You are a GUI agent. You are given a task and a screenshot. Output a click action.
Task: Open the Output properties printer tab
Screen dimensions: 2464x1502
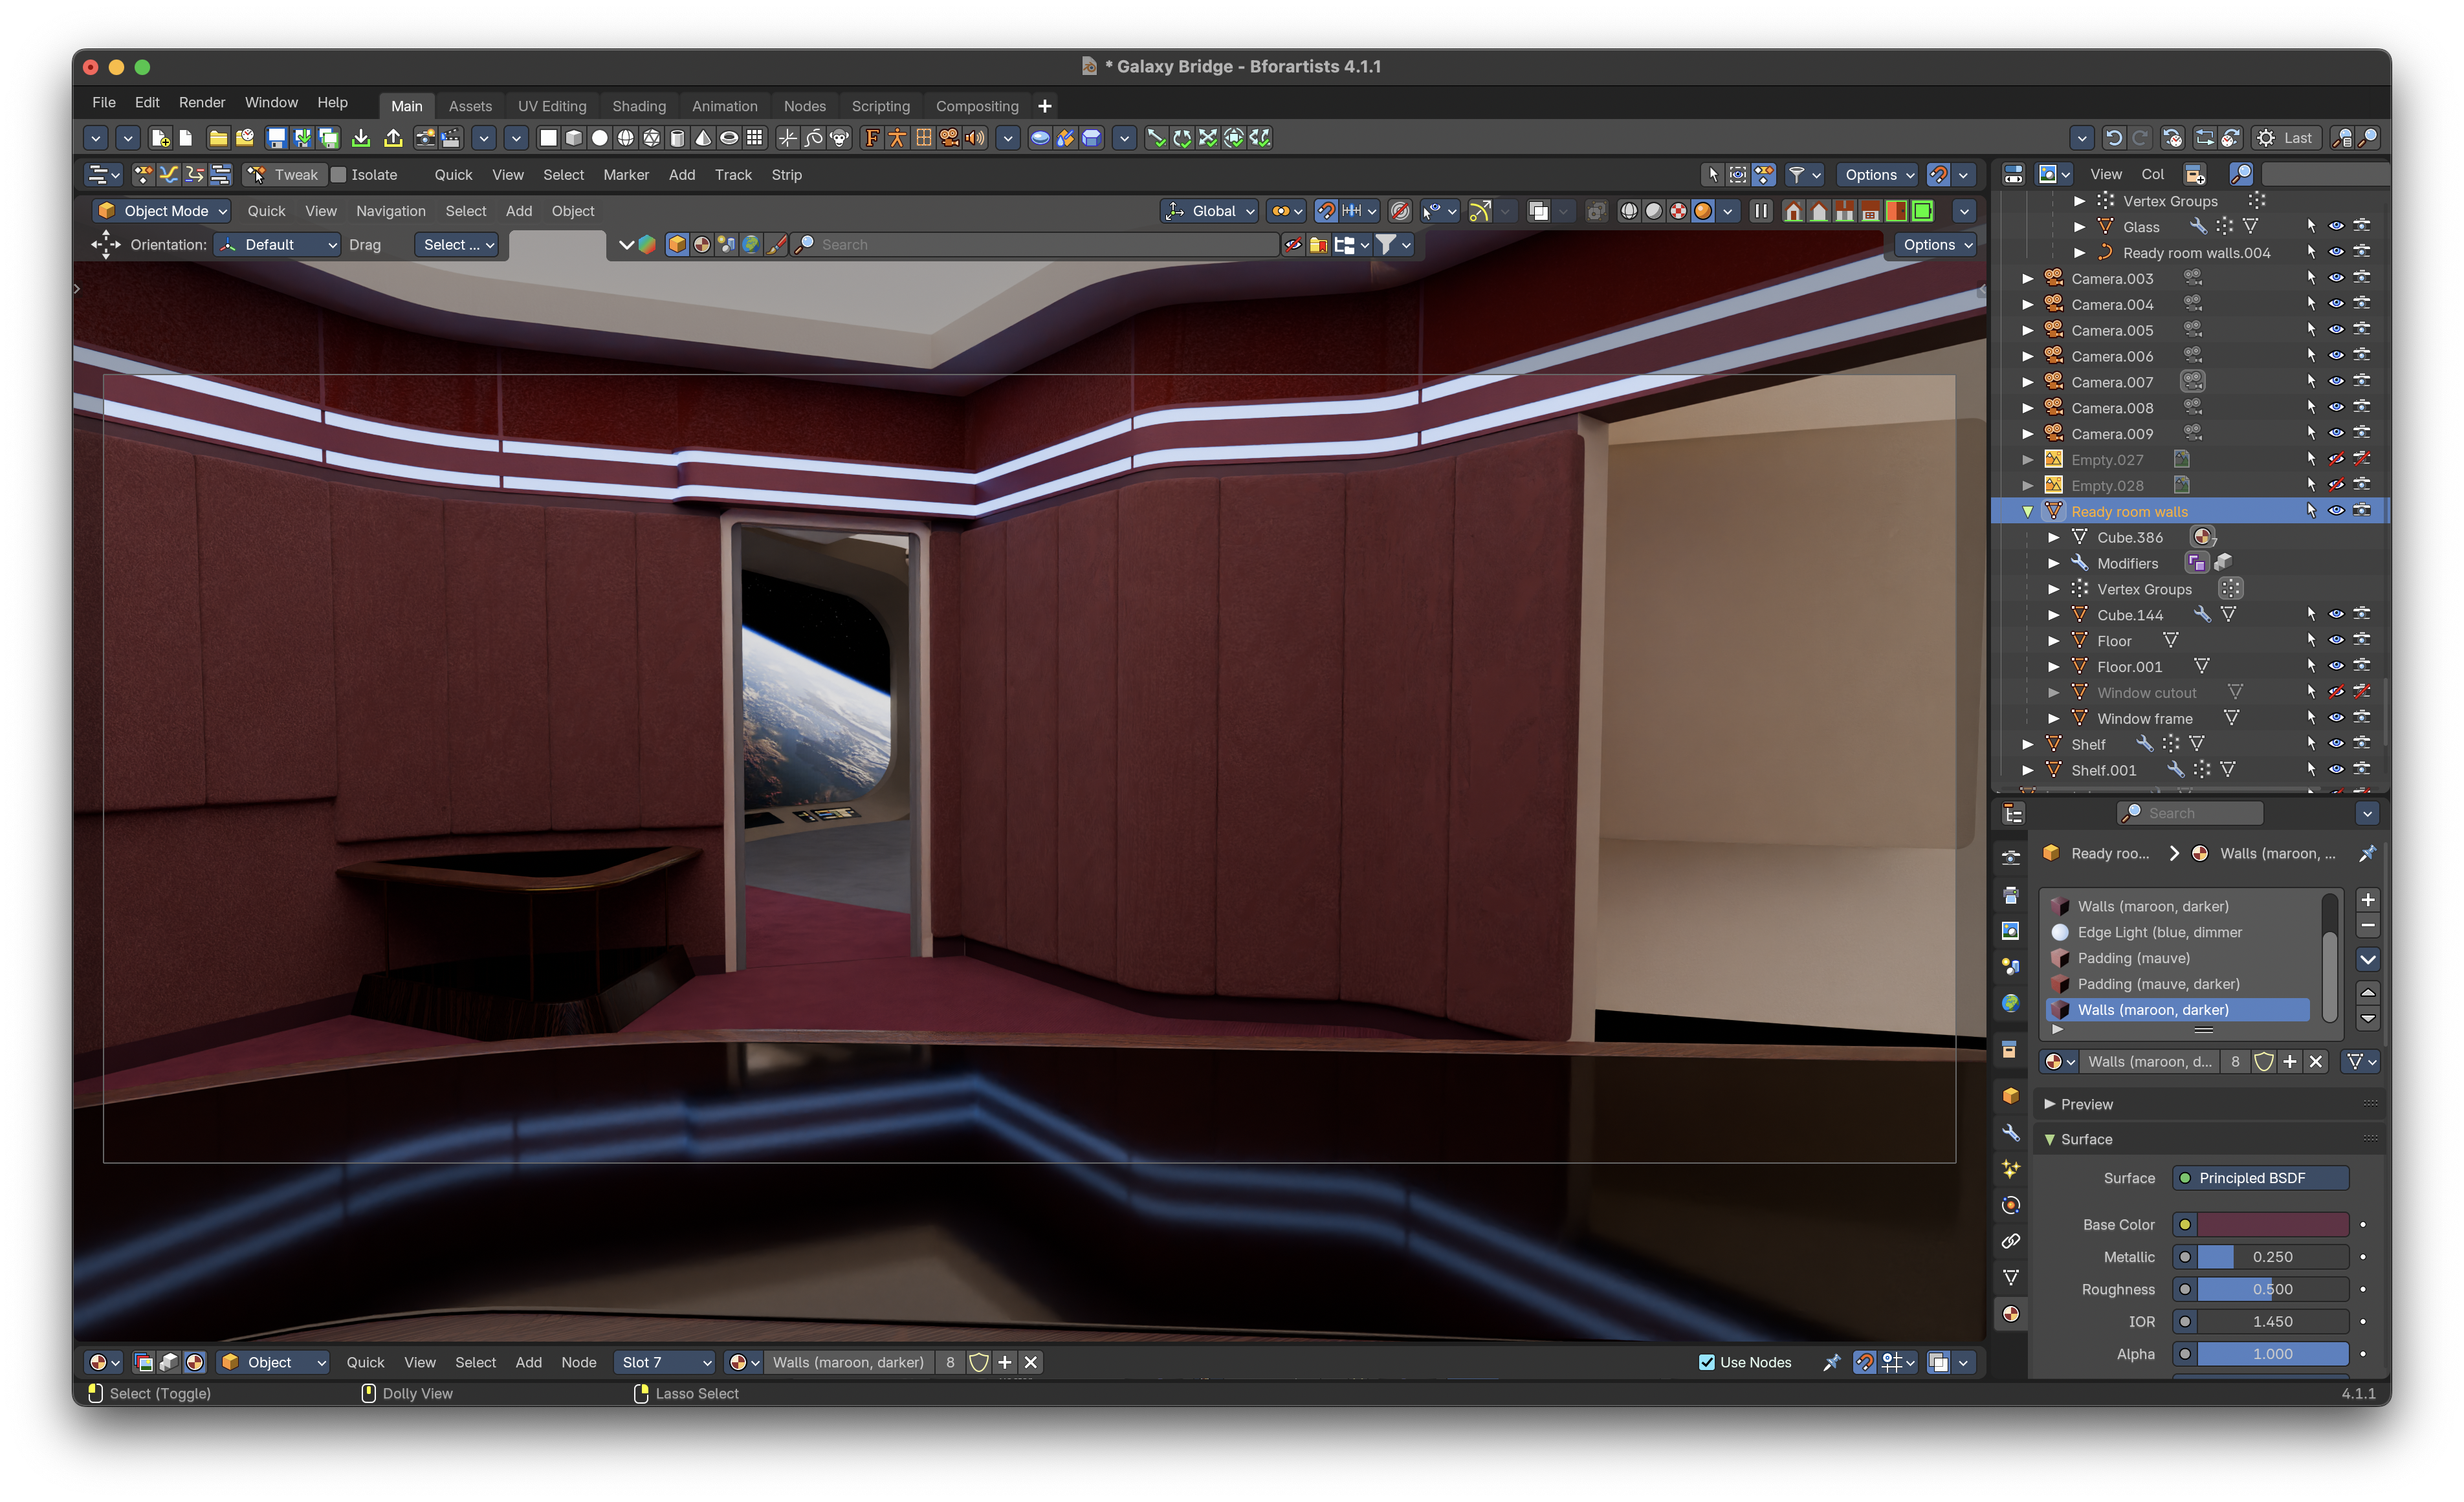(x=2011, y=895)
